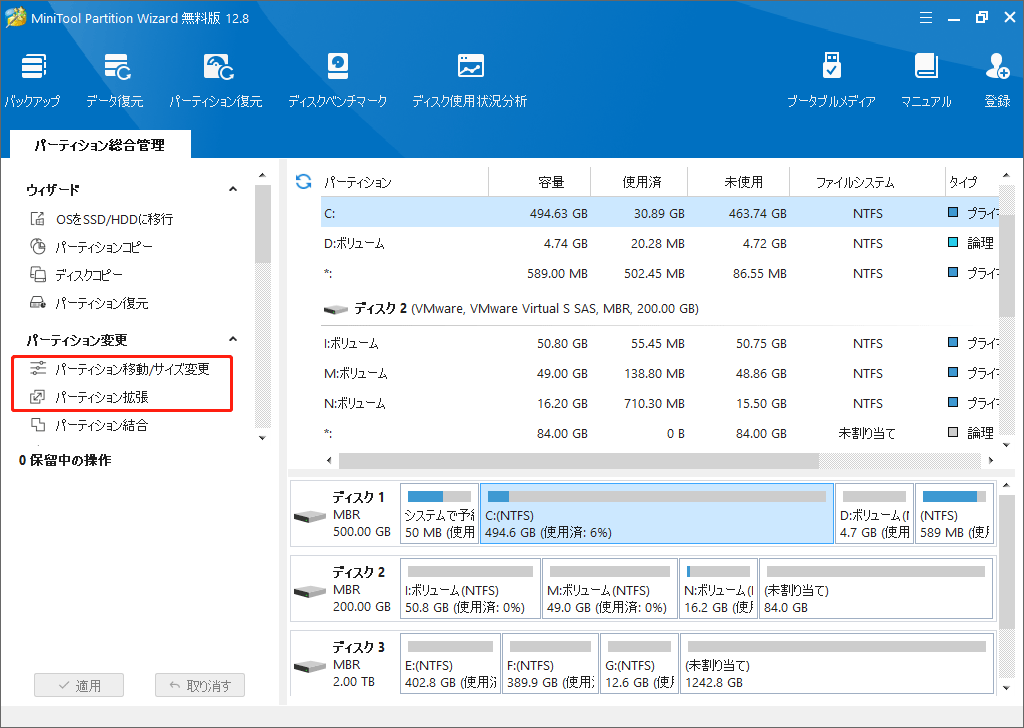This screenshot has height=728, width=1024.
Task: Select D:ボリューム 4.7 GB block
Action: (874, 513)
